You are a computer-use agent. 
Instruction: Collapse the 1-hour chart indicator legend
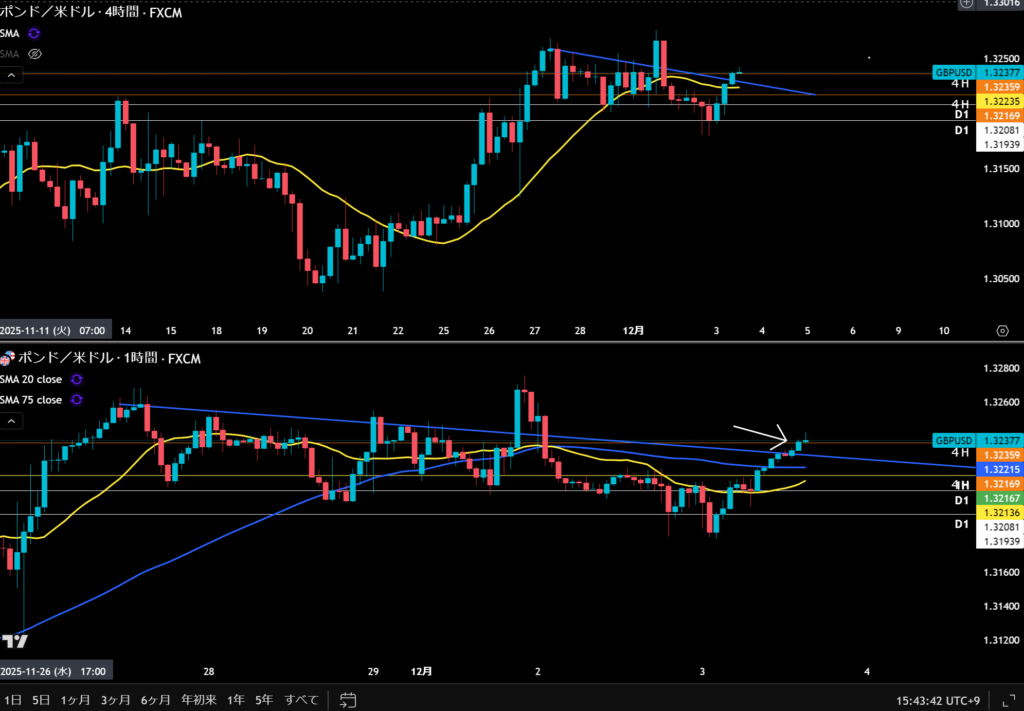[11, 422]
